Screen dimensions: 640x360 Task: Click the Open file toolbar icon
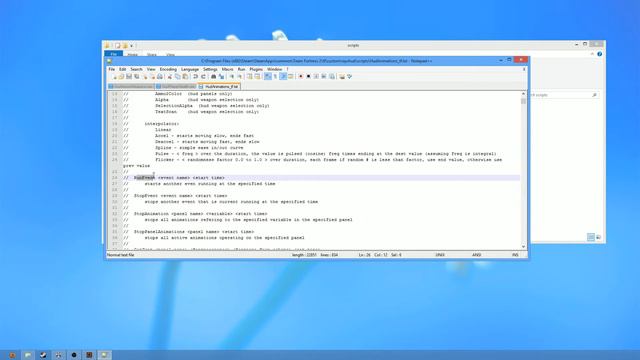121,77
